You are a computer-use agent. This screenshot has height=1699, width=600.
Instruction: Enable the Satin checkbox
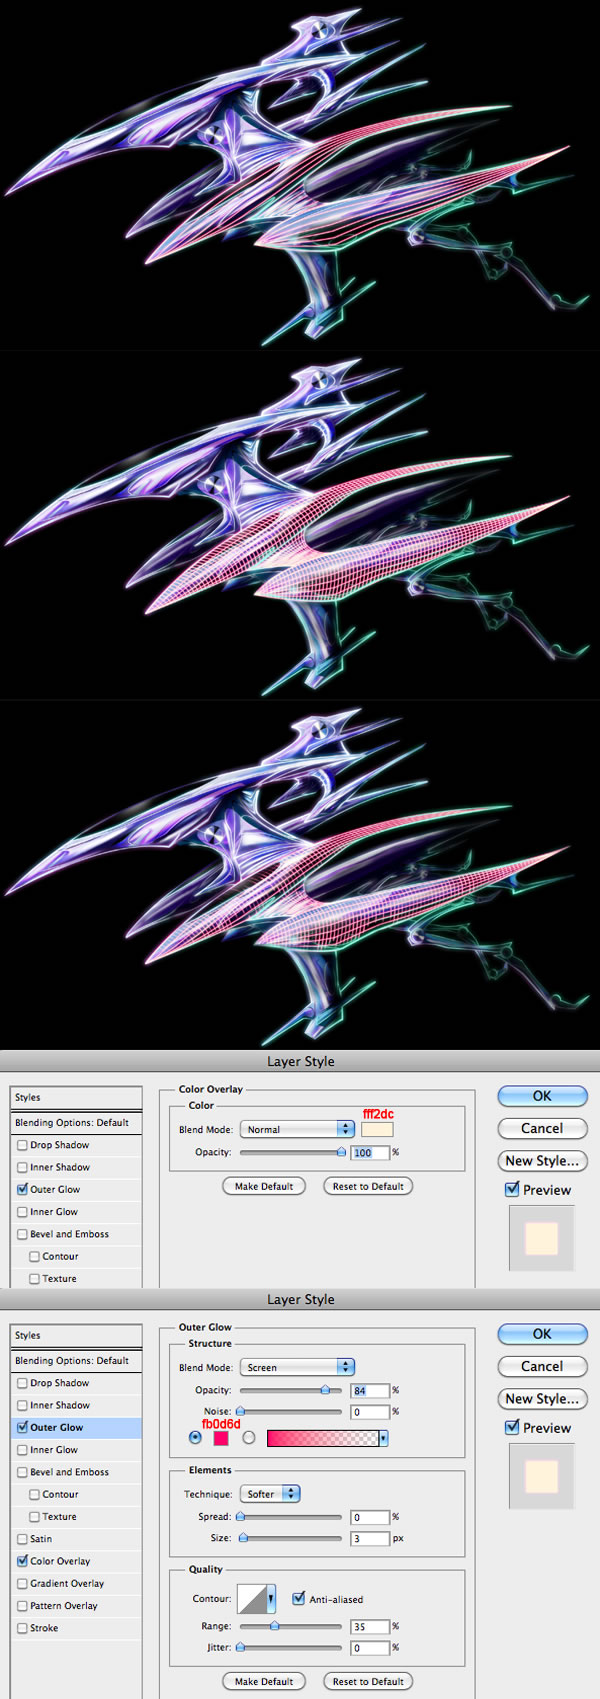tap(22, 1539)
